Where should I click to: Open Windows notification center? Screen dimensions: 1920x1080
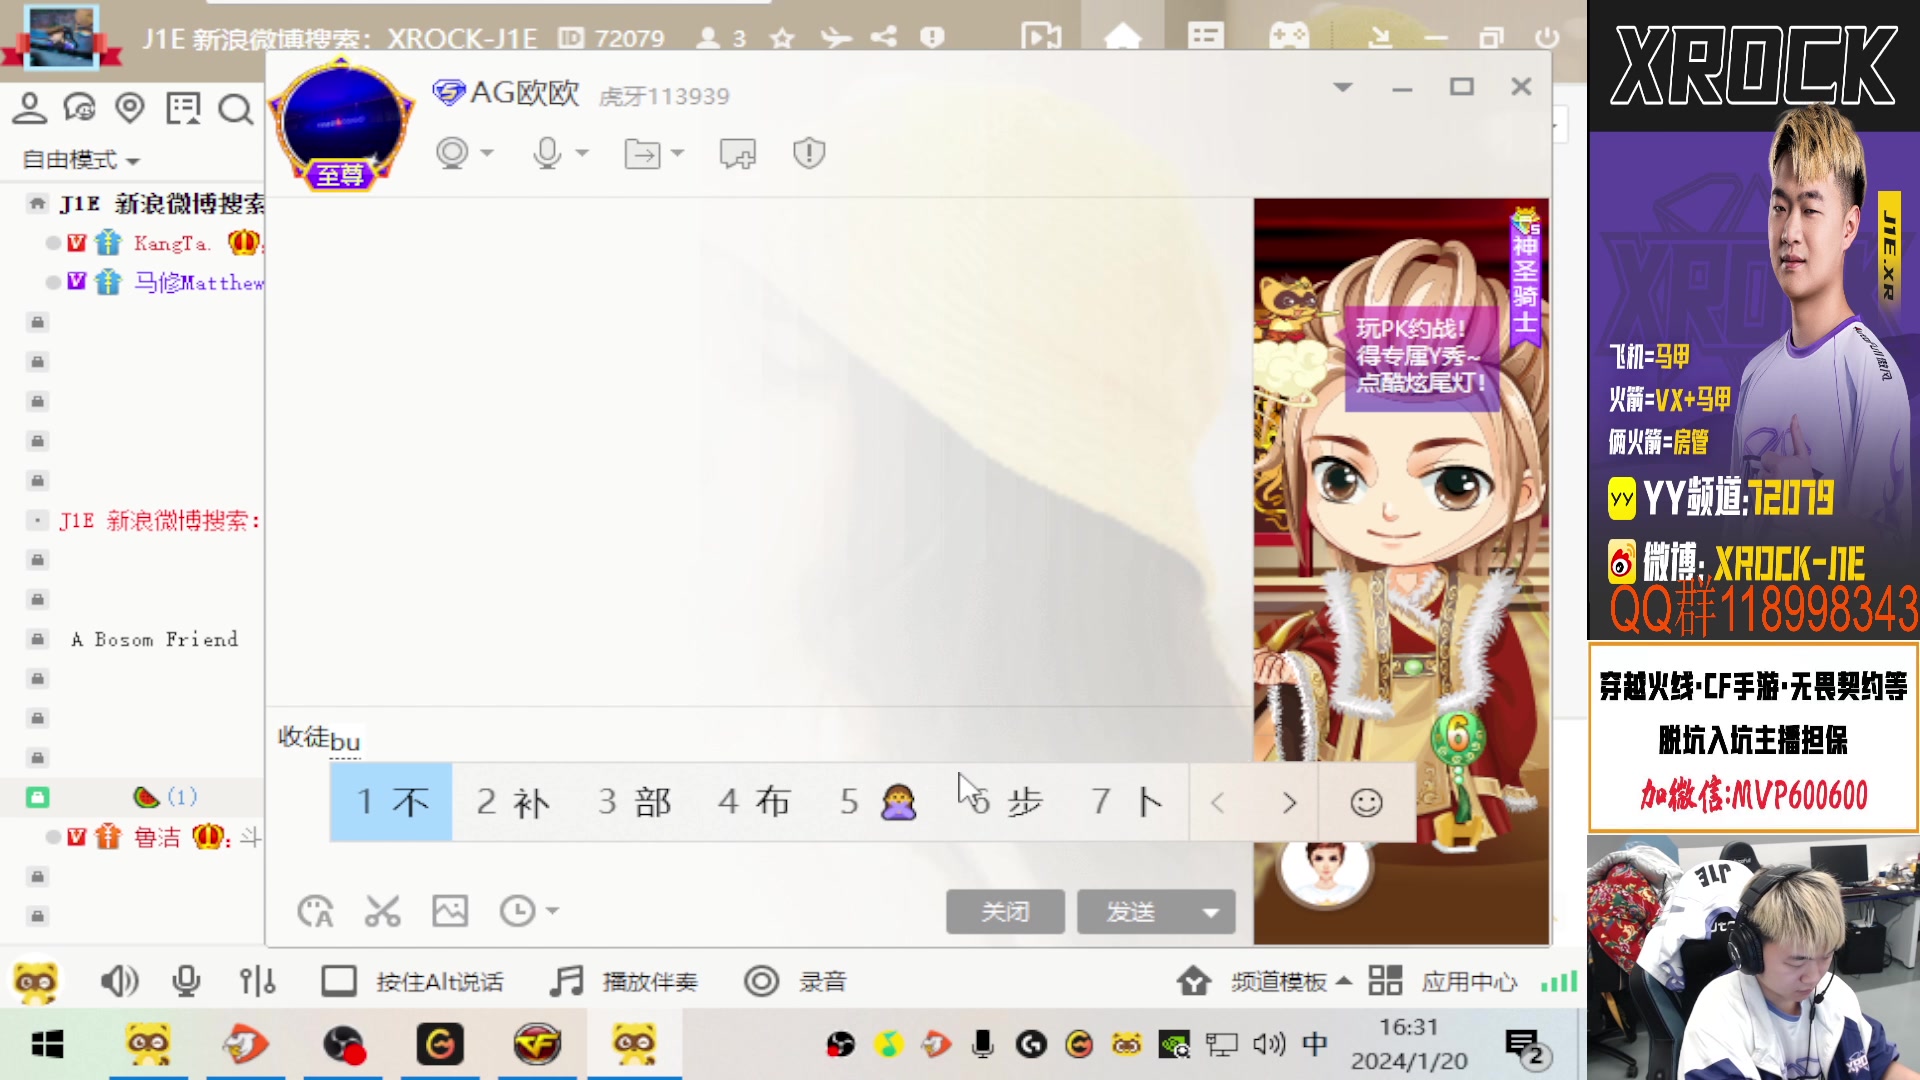(x=1525, y=1047)
